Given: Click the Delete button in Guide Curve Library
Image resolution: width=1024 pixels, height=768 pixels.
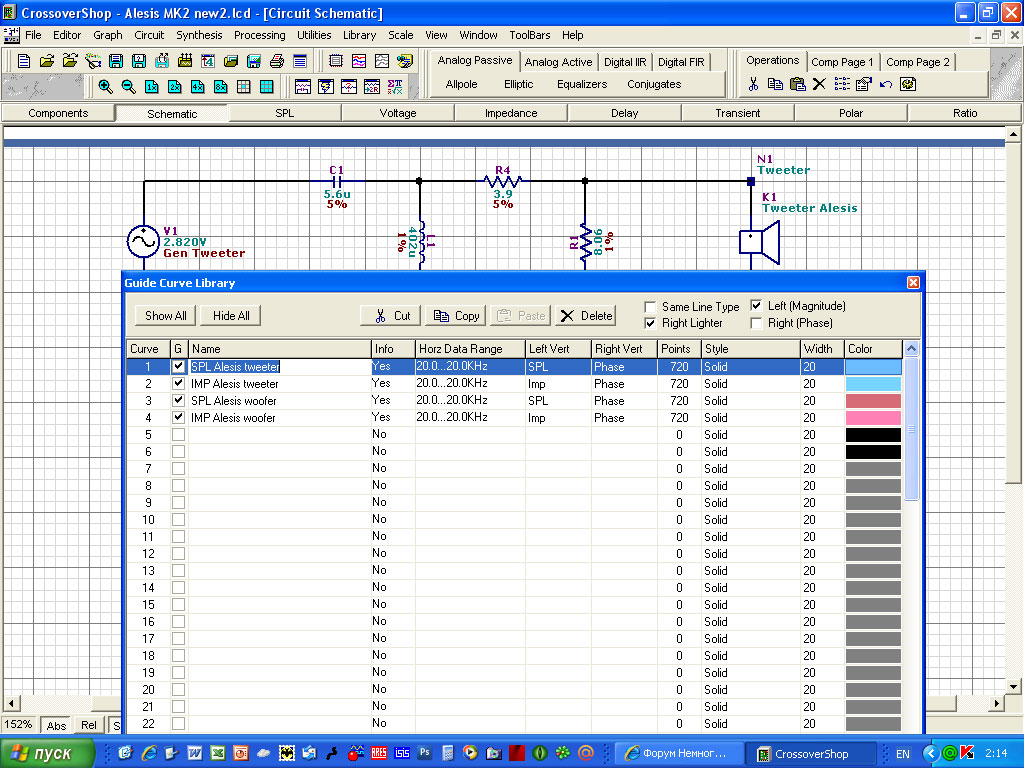Looking at the screenshot, I should coord(586,315).
